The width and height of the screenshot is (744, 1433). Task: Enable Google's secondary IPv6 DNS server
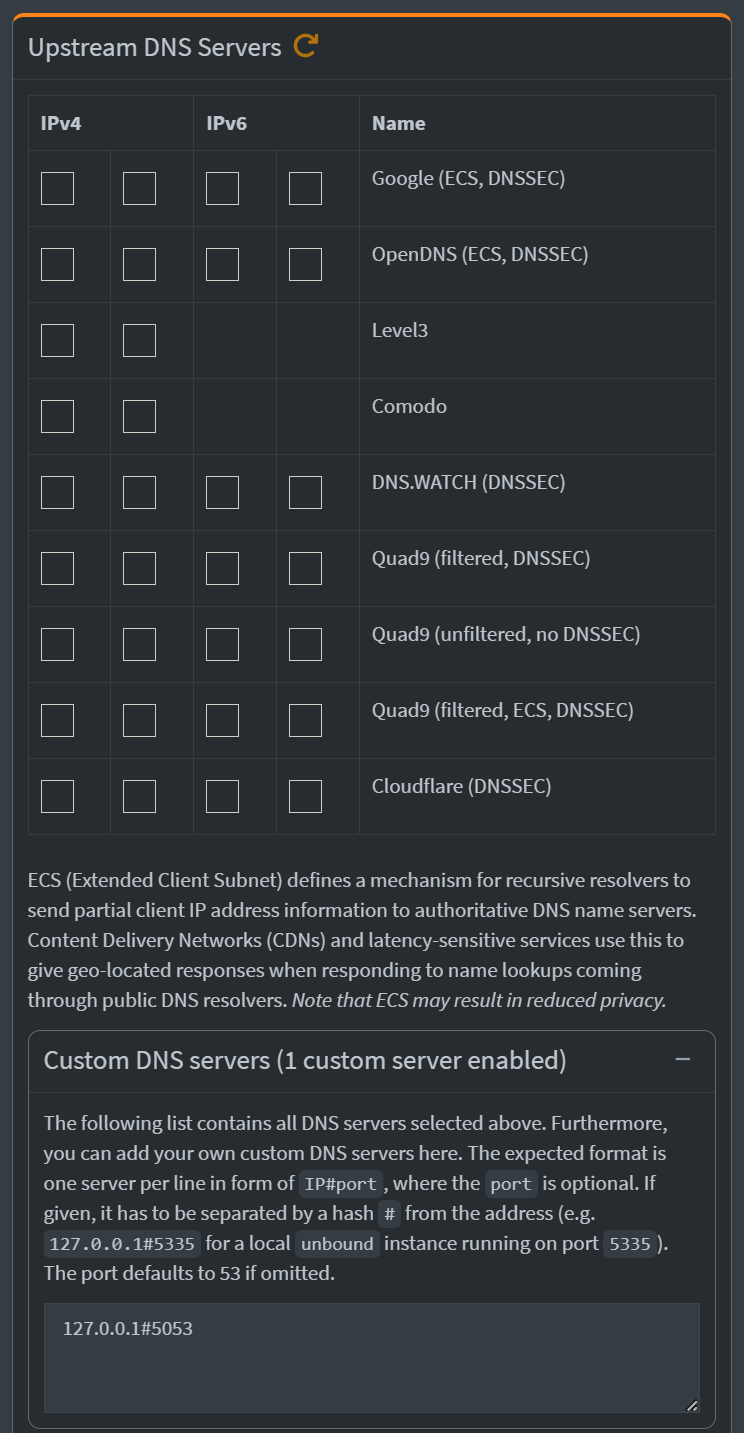tap(305, 188)
